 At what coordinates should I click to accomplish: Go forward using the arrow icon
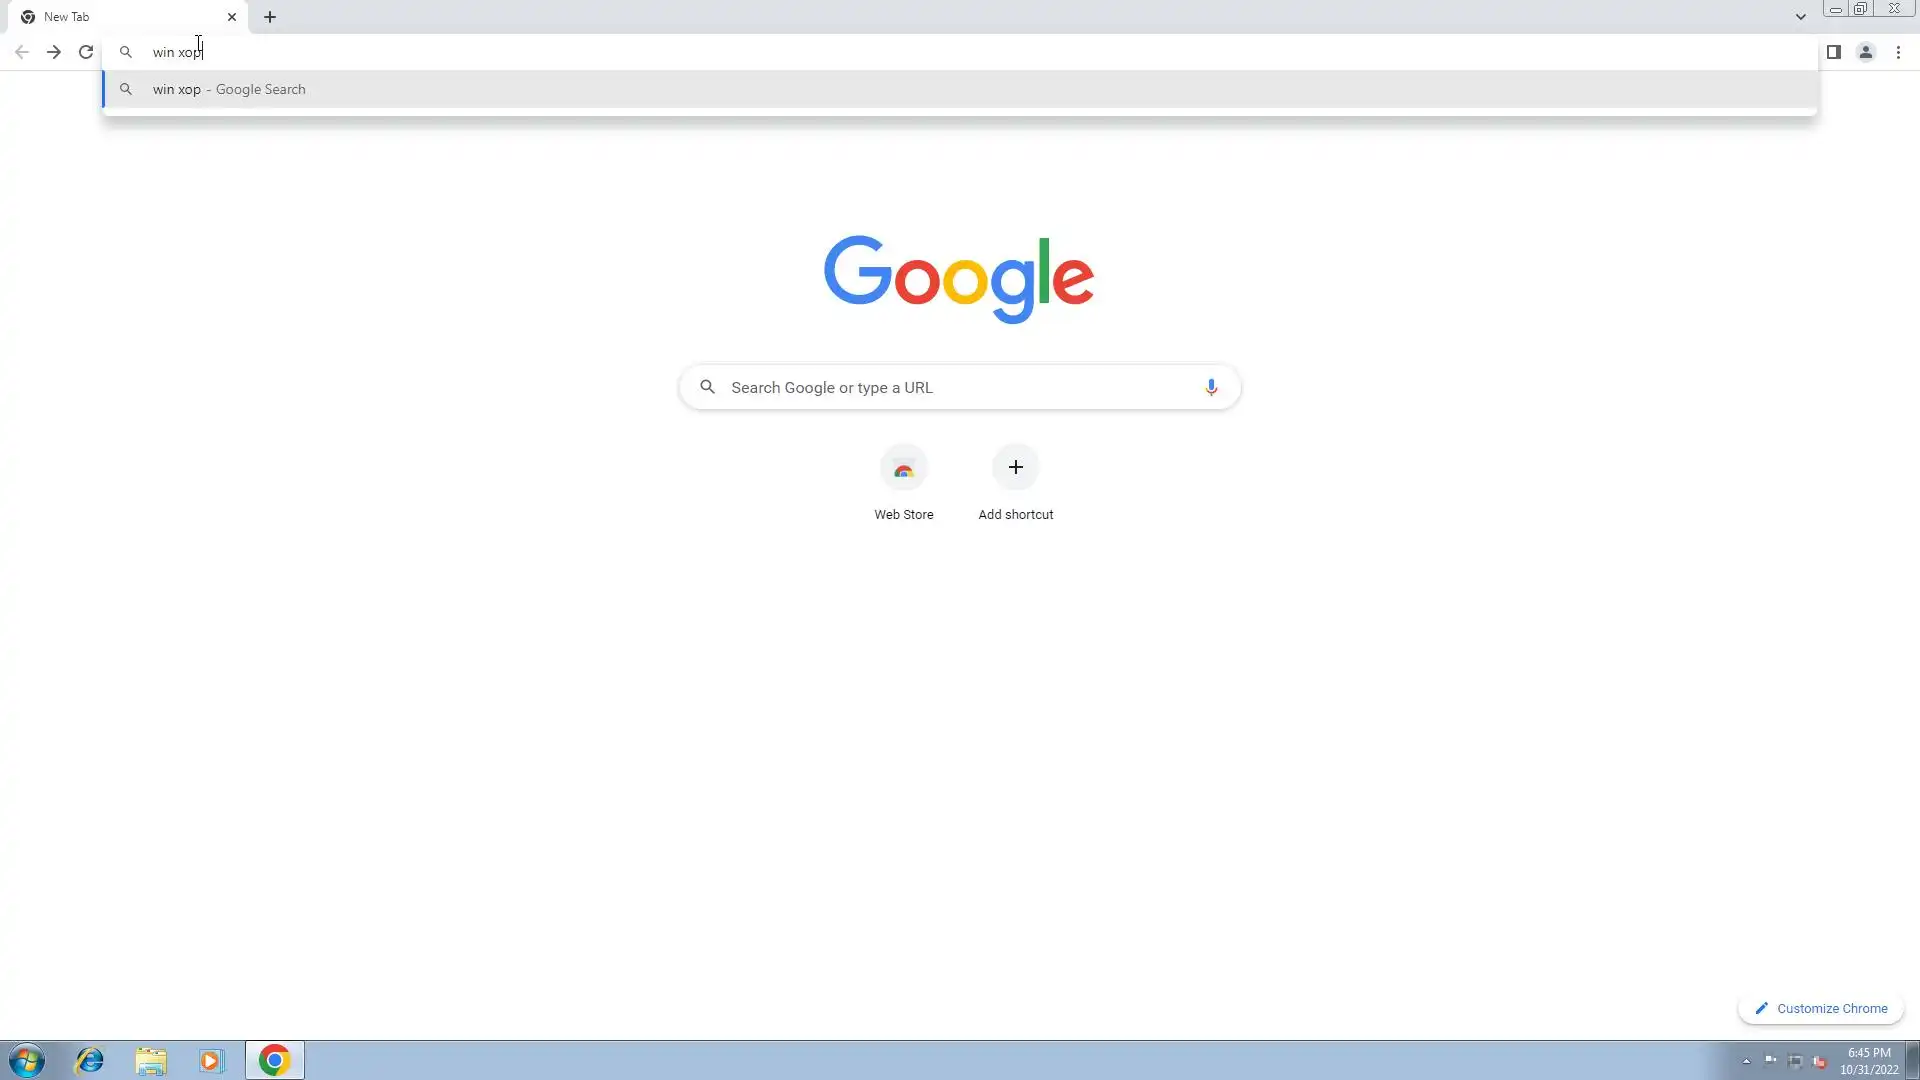coord(54,52)
